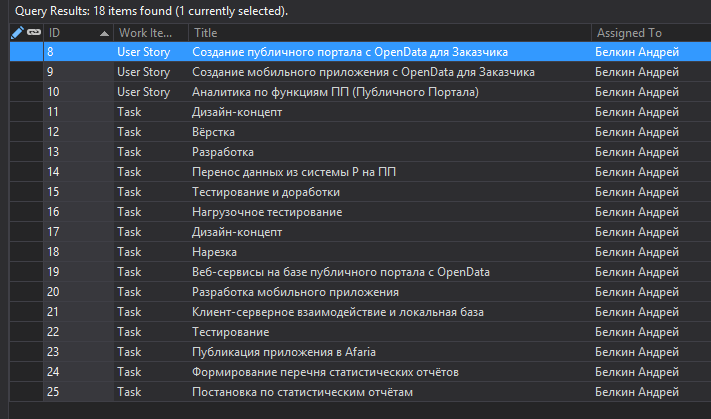This screenshot has width=711, height=419.
Task: Sort by the Work Ite... column header
Action: click(151, 33)
